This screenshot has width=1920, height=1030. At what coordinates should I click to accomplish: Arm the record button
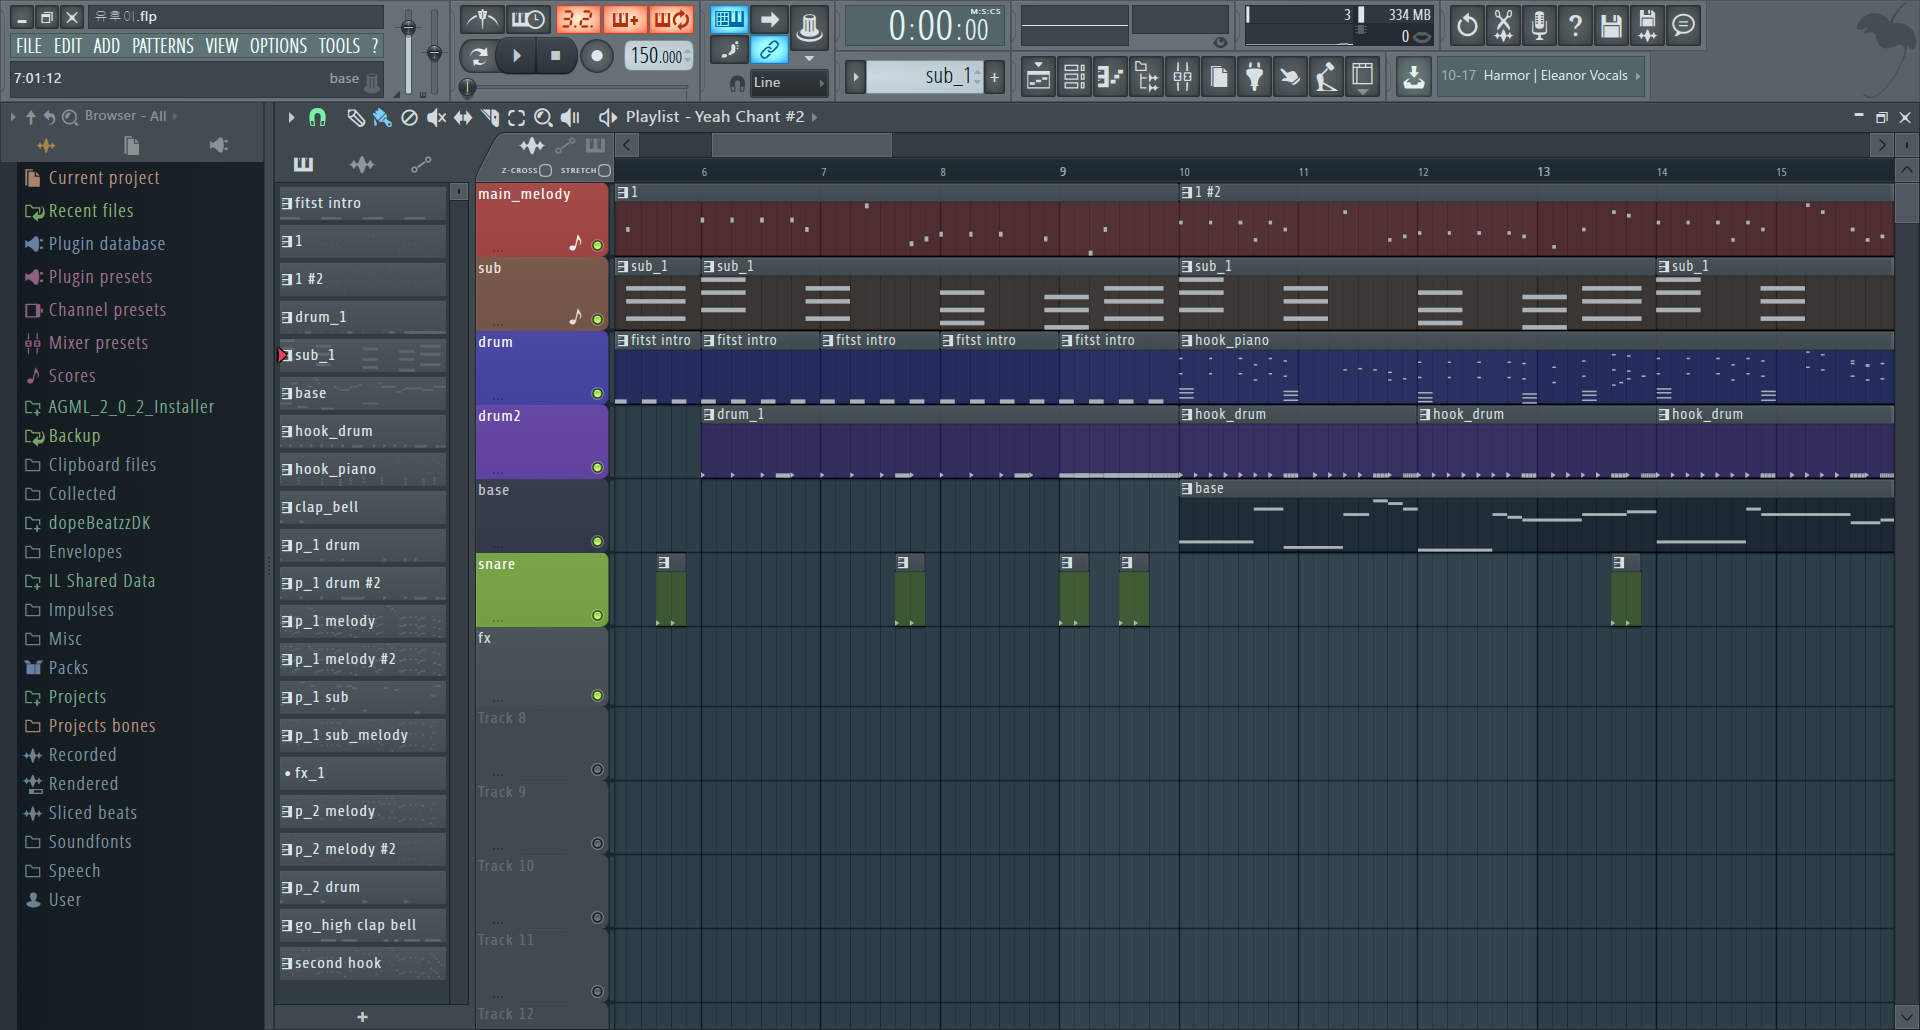tap(597, 56)
